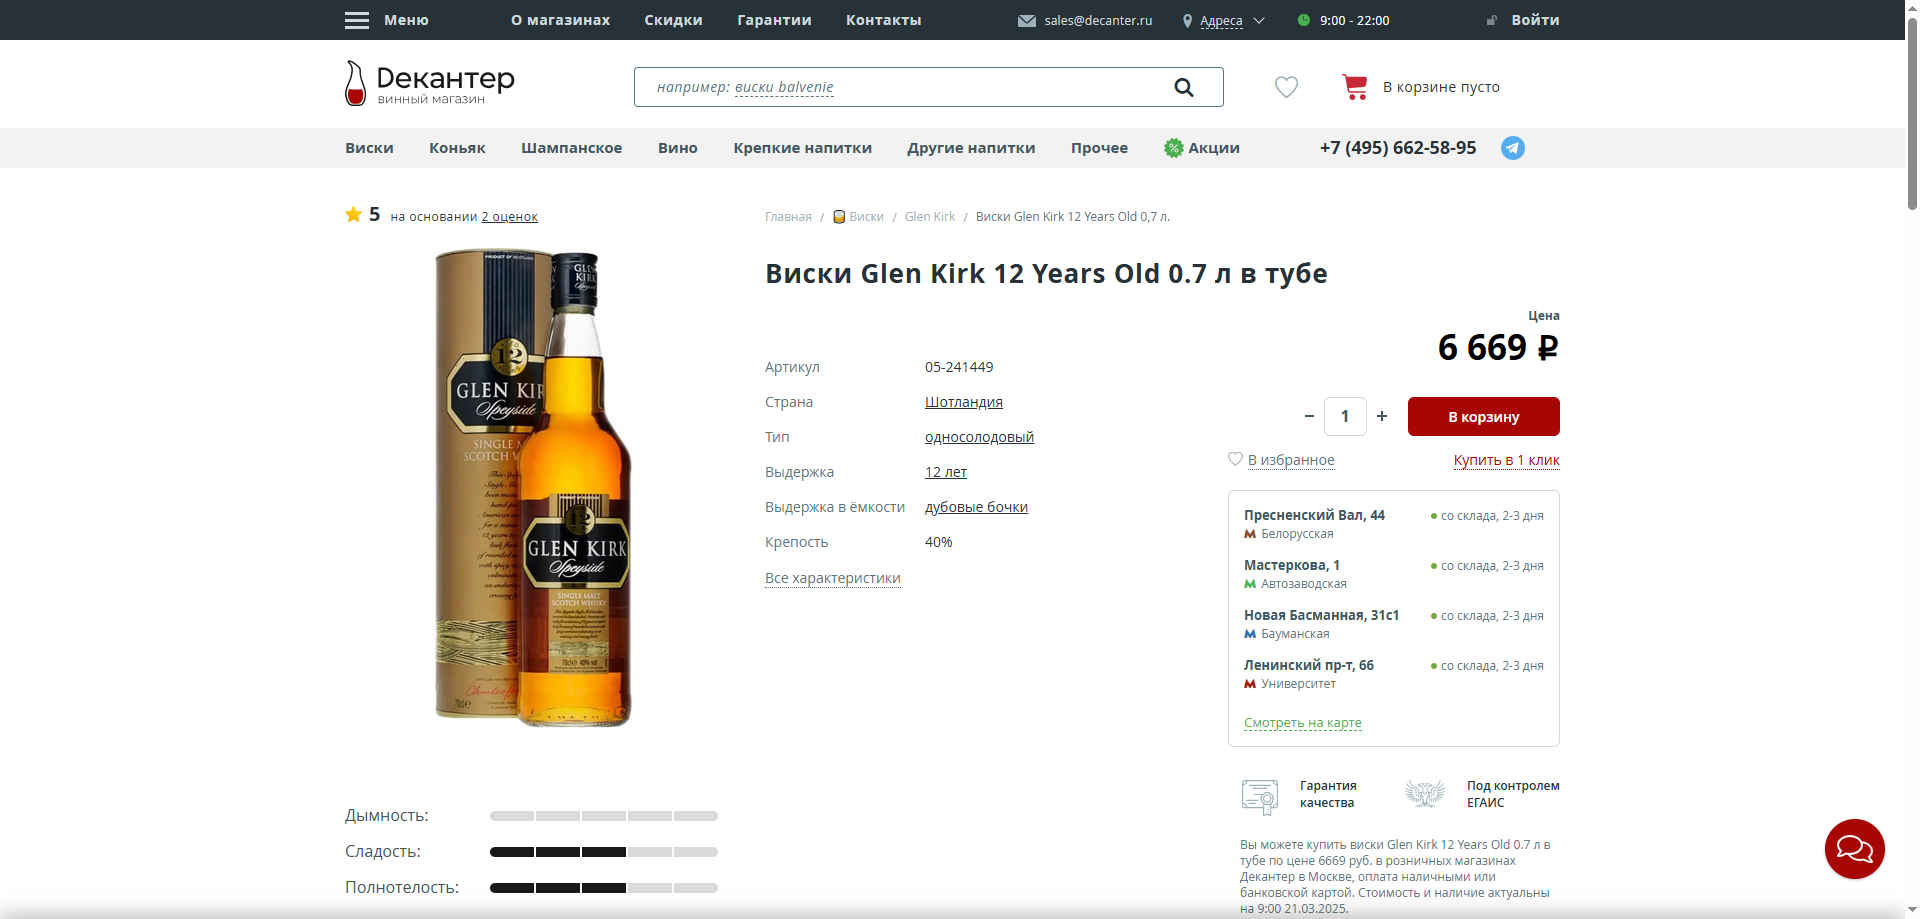Click the Decanter logo
The image size is (1920, 919).
tap(430, 83)
